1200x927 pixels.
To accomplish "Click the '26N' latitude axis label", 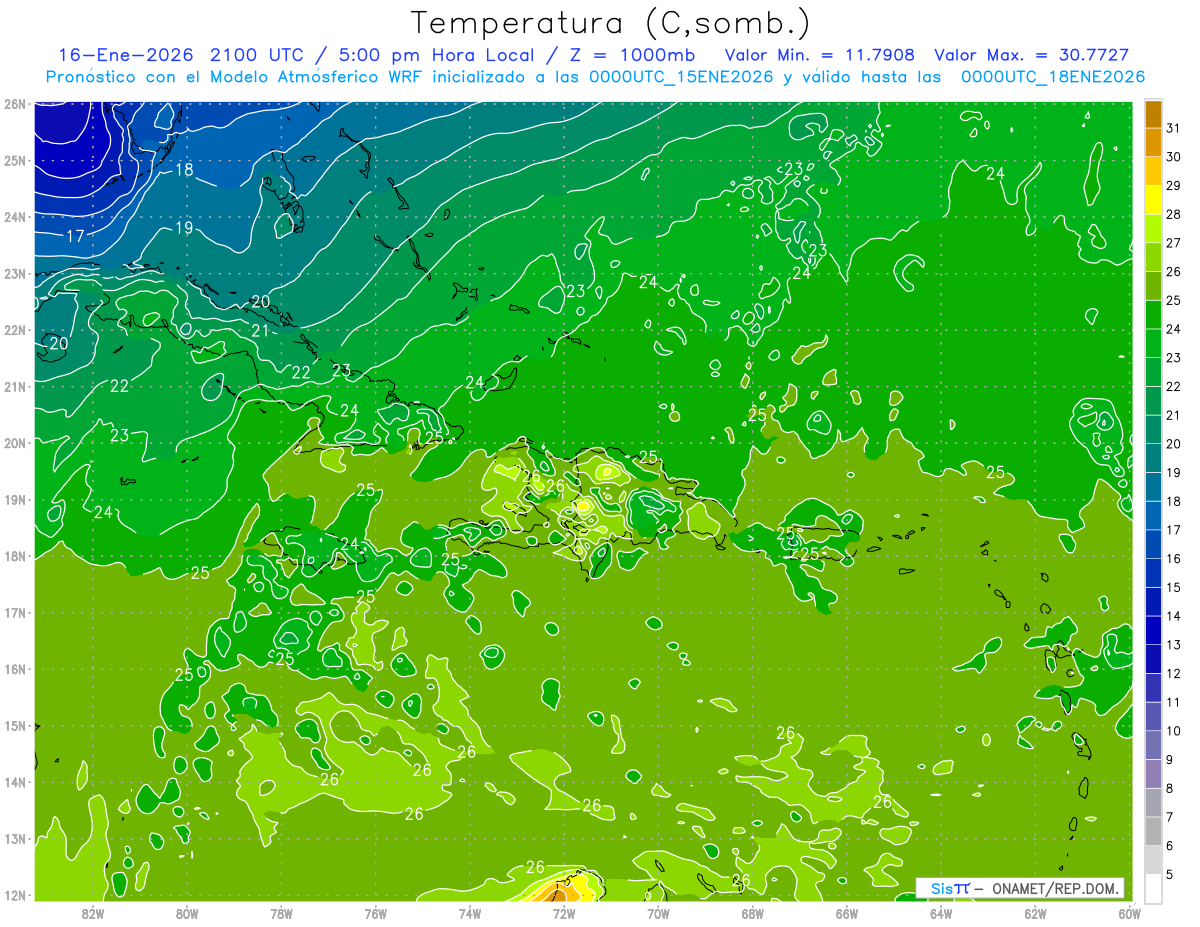I will pos(14,103).
